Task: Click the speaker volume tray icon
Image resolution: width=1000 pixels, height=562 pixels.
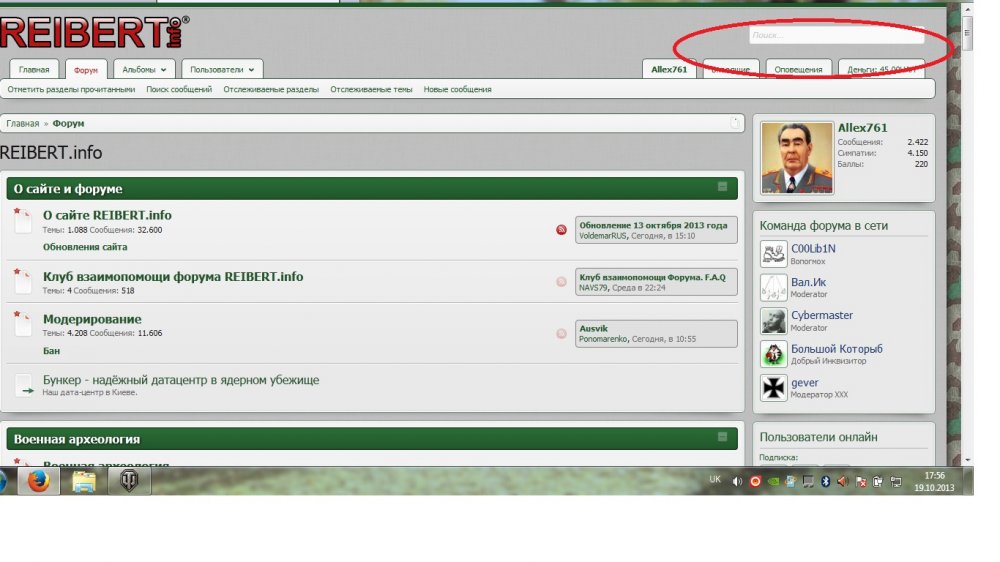Action: 737,482
